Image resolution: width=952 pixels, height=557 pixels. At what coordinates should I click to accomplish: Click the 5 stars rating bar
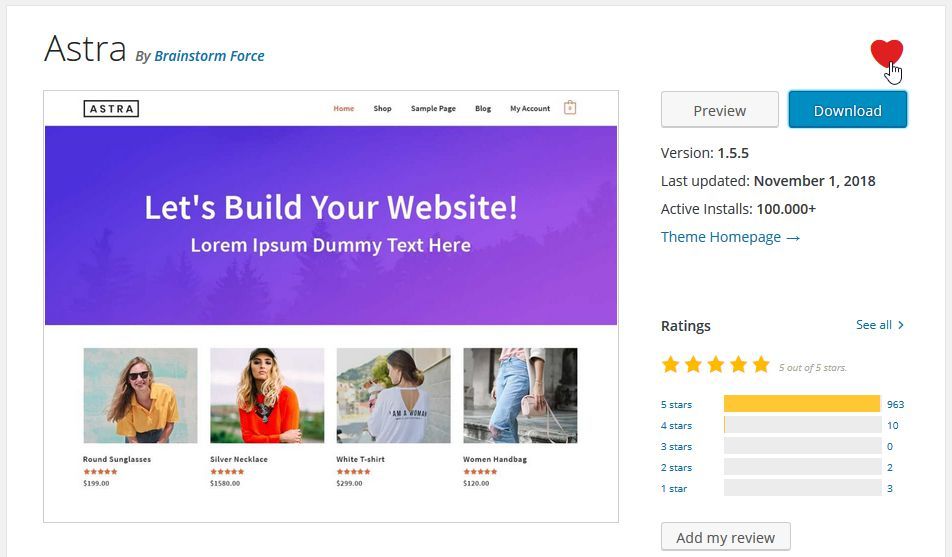coord(801,404)
